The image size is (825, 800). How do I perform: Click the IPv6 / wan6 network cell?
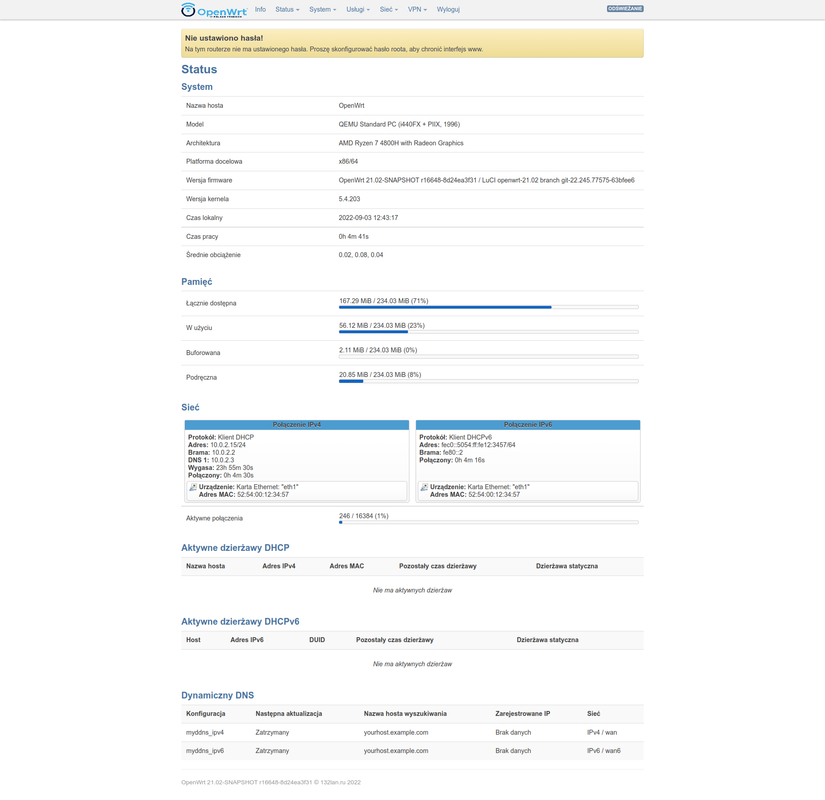coord(604,751)
